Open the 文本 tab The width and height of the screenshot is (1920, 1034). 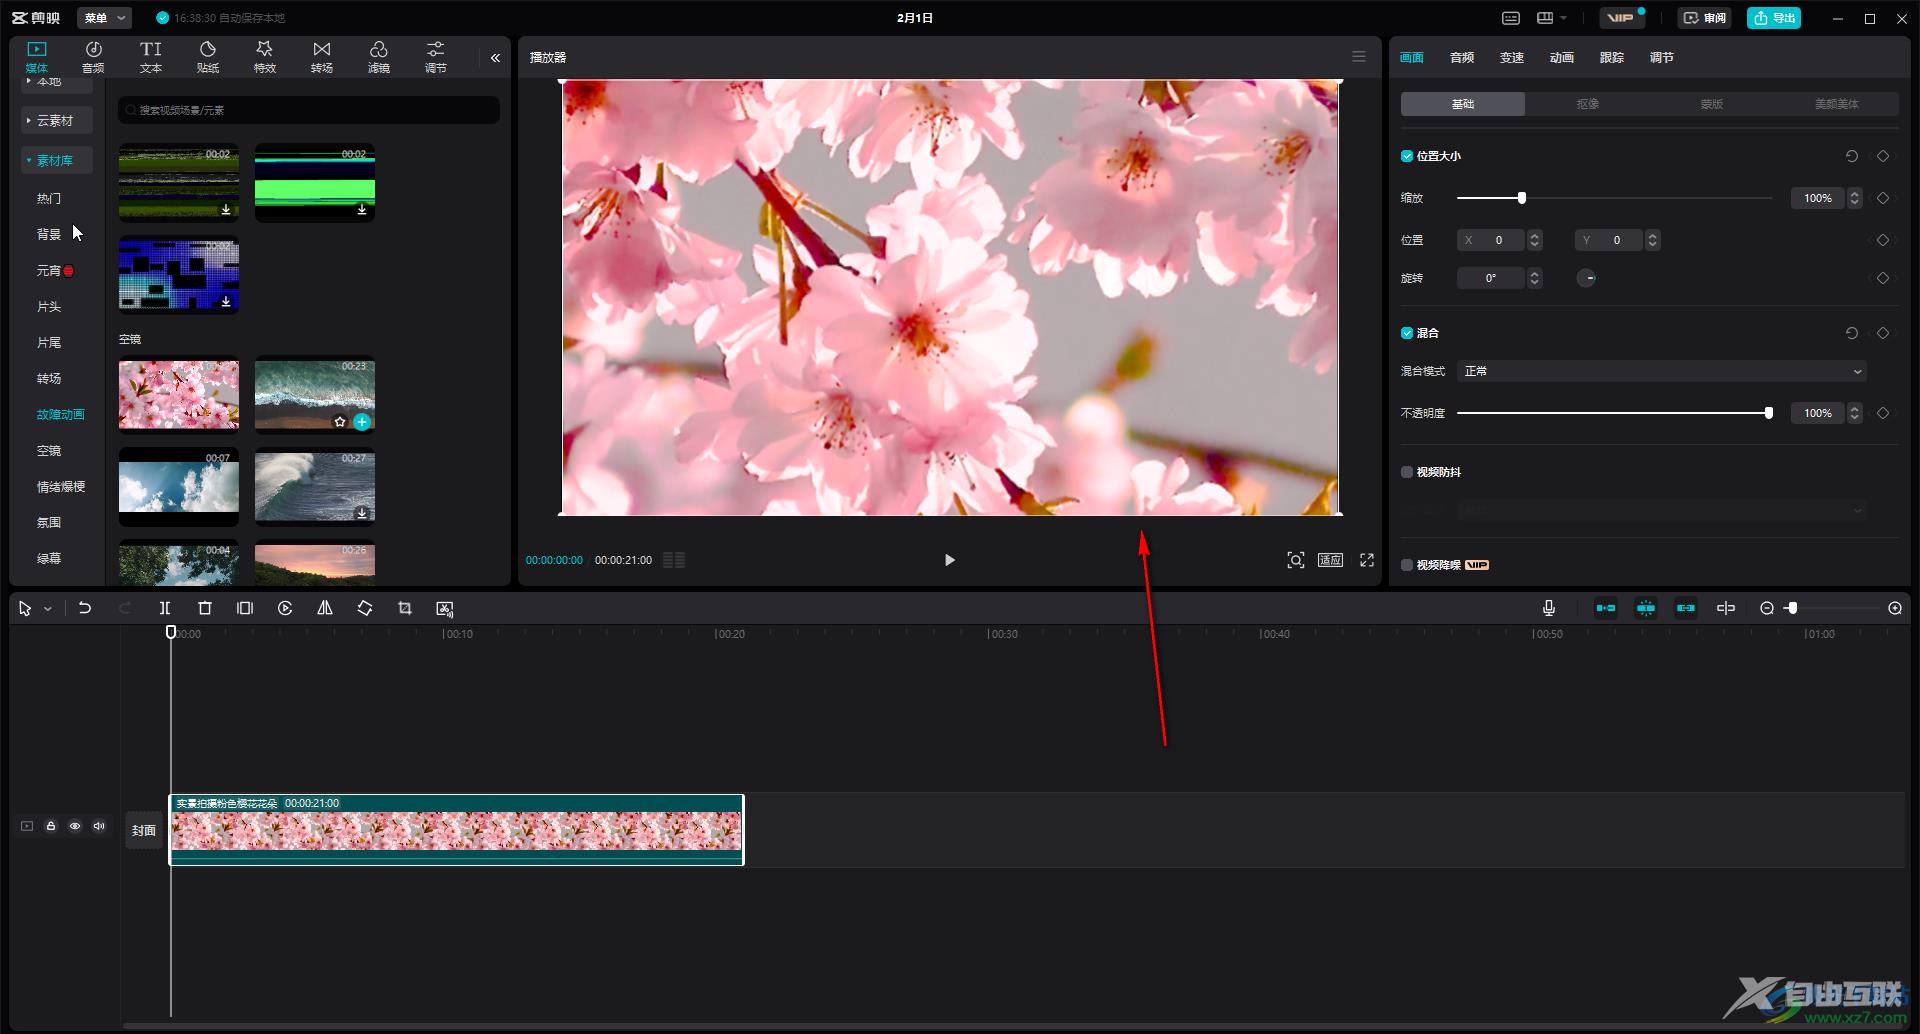(151, 57)
